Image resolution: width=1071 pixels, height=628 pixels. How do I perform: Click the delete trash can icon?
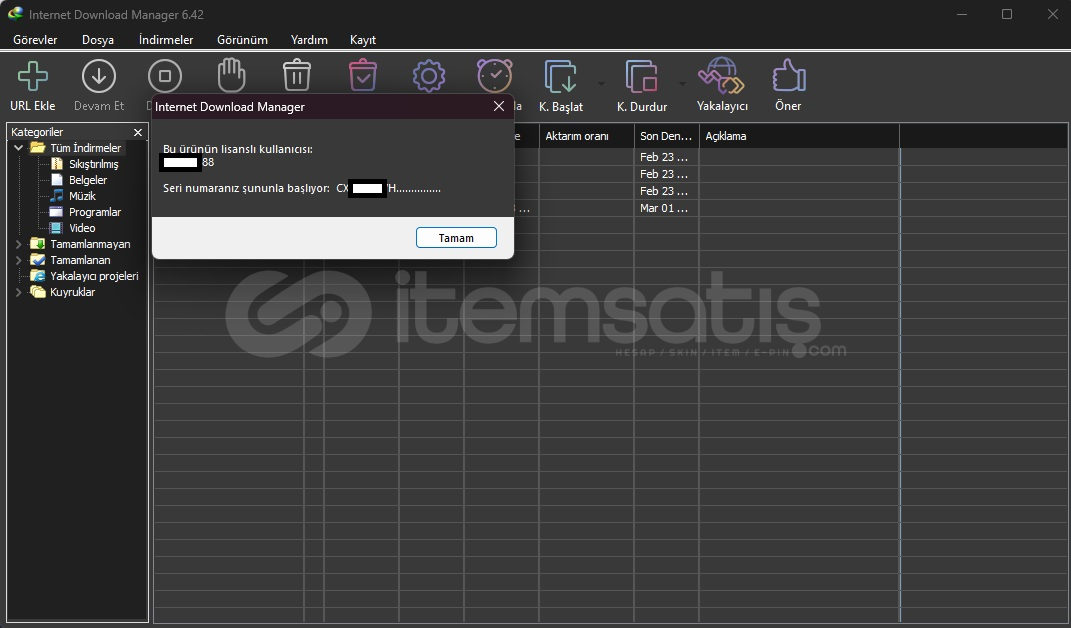coord(297,75)
